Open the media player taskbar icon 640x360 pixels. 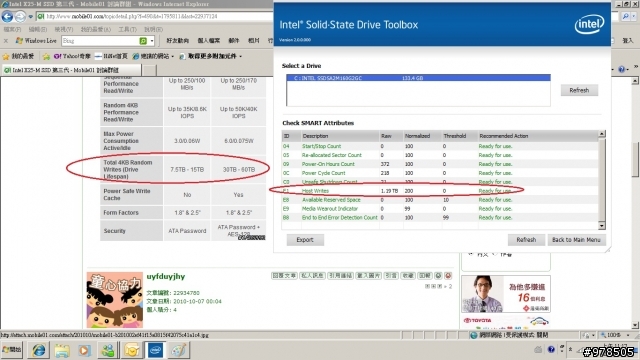pos(85,350)
